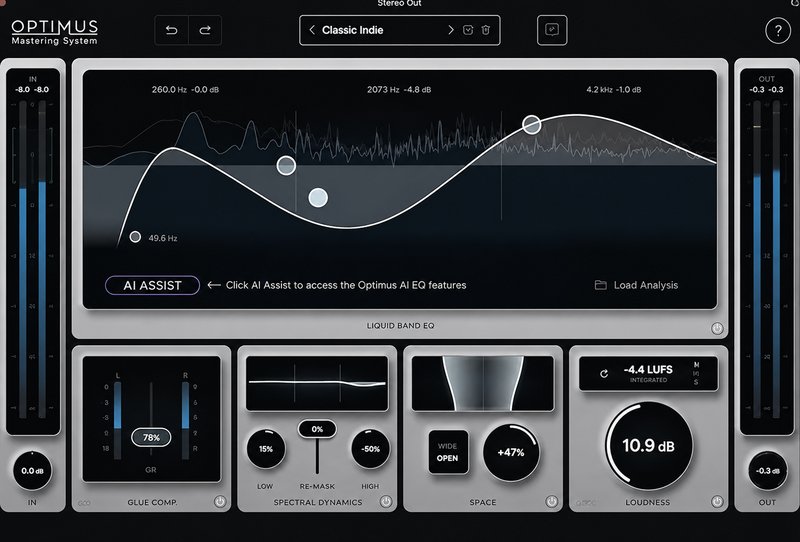This screenshot has width=800, height=542.
Task: Click the 78% Glue Comp slider handle
Action: tap(151, 437)
